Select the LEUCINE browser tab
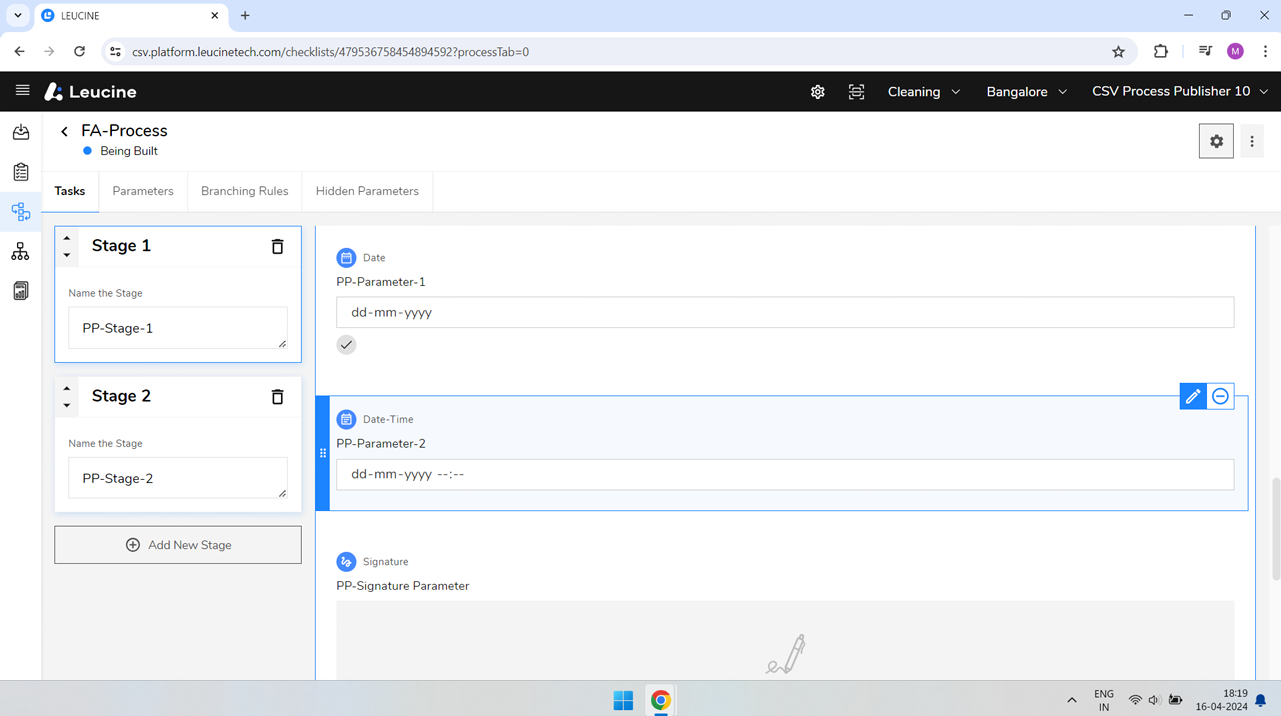The image size is (1281, 716). click(x=130, y=16)
